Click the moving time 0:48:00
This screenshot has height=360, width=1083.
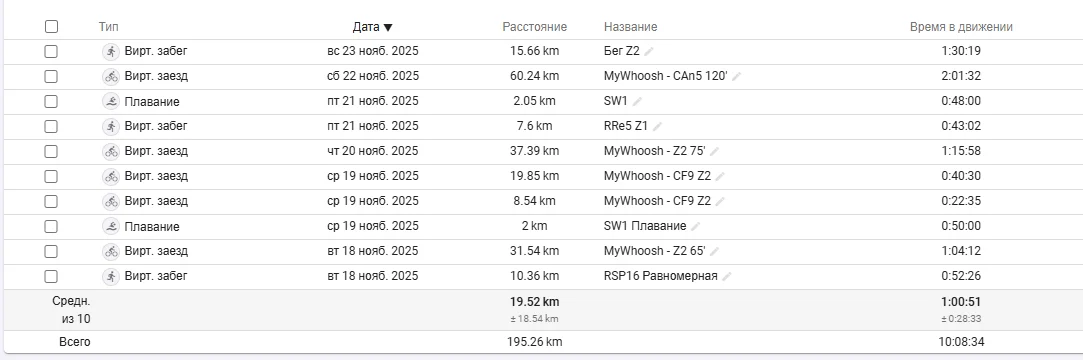coord(961,101)
